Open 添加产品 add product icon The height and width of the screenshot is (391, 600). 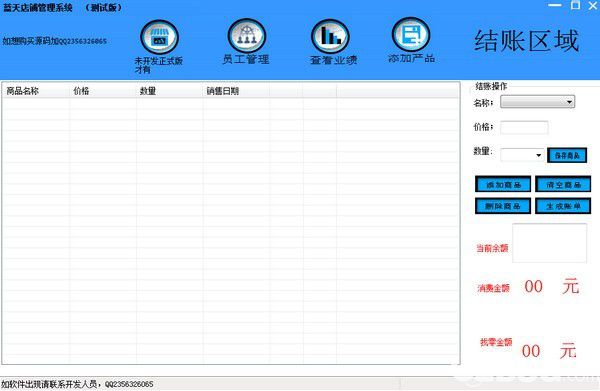point(411,35)
